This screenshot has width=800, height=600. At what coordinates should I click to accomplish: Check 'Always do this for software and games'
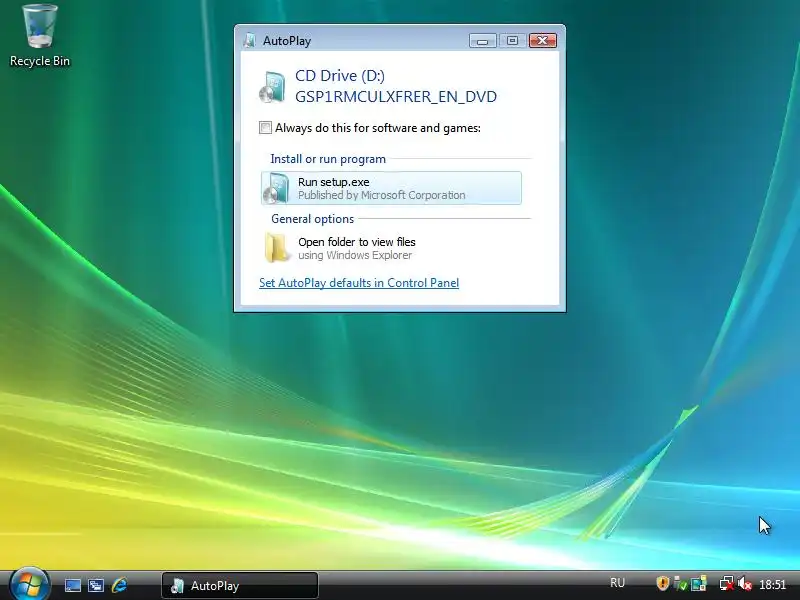click(x=265, y=128)
